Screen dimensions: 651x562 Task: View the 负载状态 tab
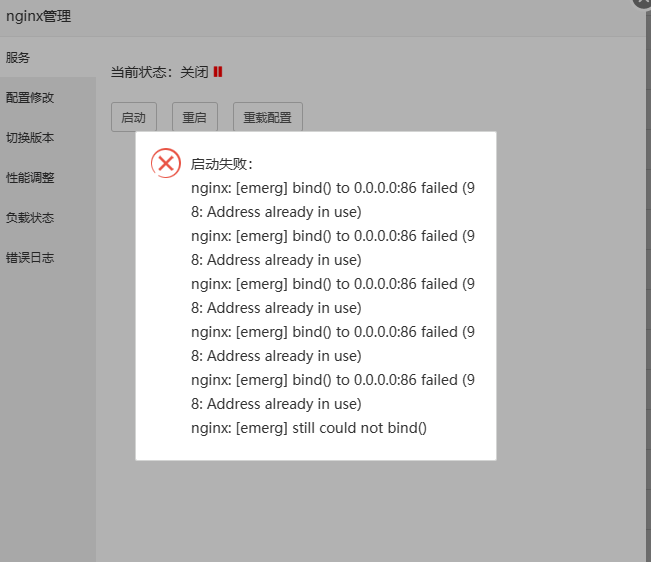tap(48, 217)
